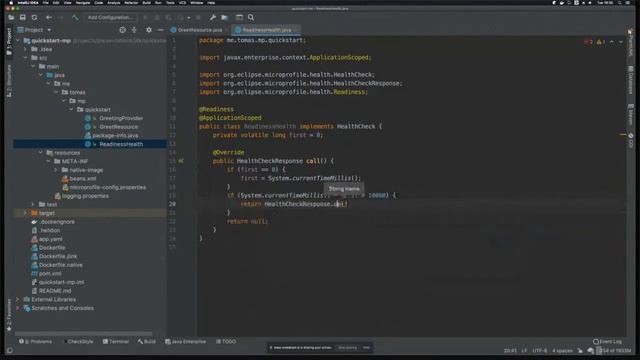Viewport: 640px width, 360px height.
Task: Click the implementation gutter icon beside call()
Action: [181, 161]
